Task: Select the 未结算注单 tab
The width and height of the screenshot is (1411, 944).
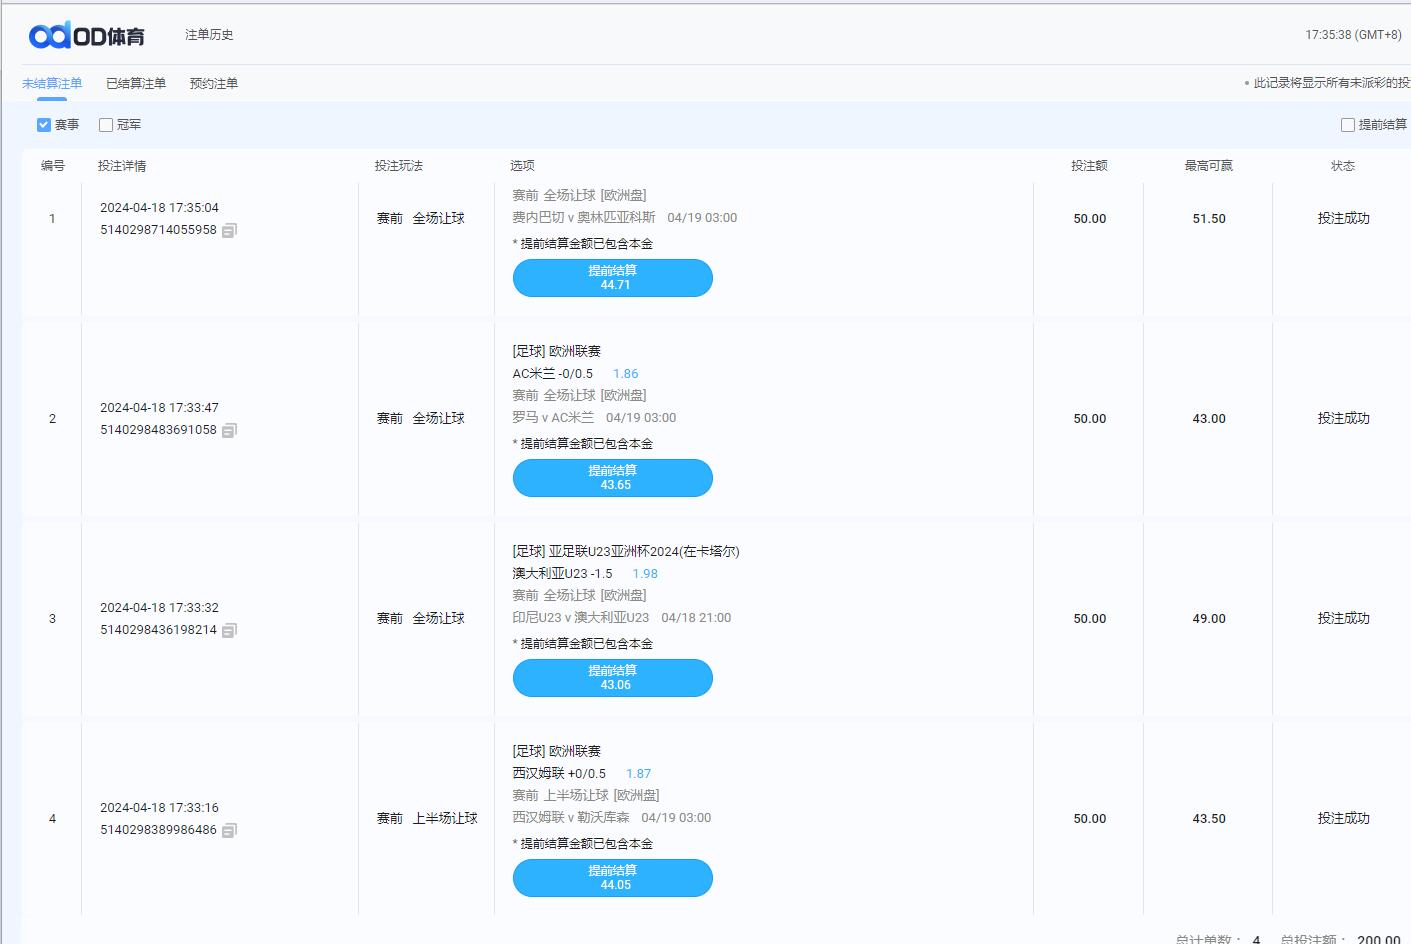Action: pyautogui.click(x=52, y=84)
